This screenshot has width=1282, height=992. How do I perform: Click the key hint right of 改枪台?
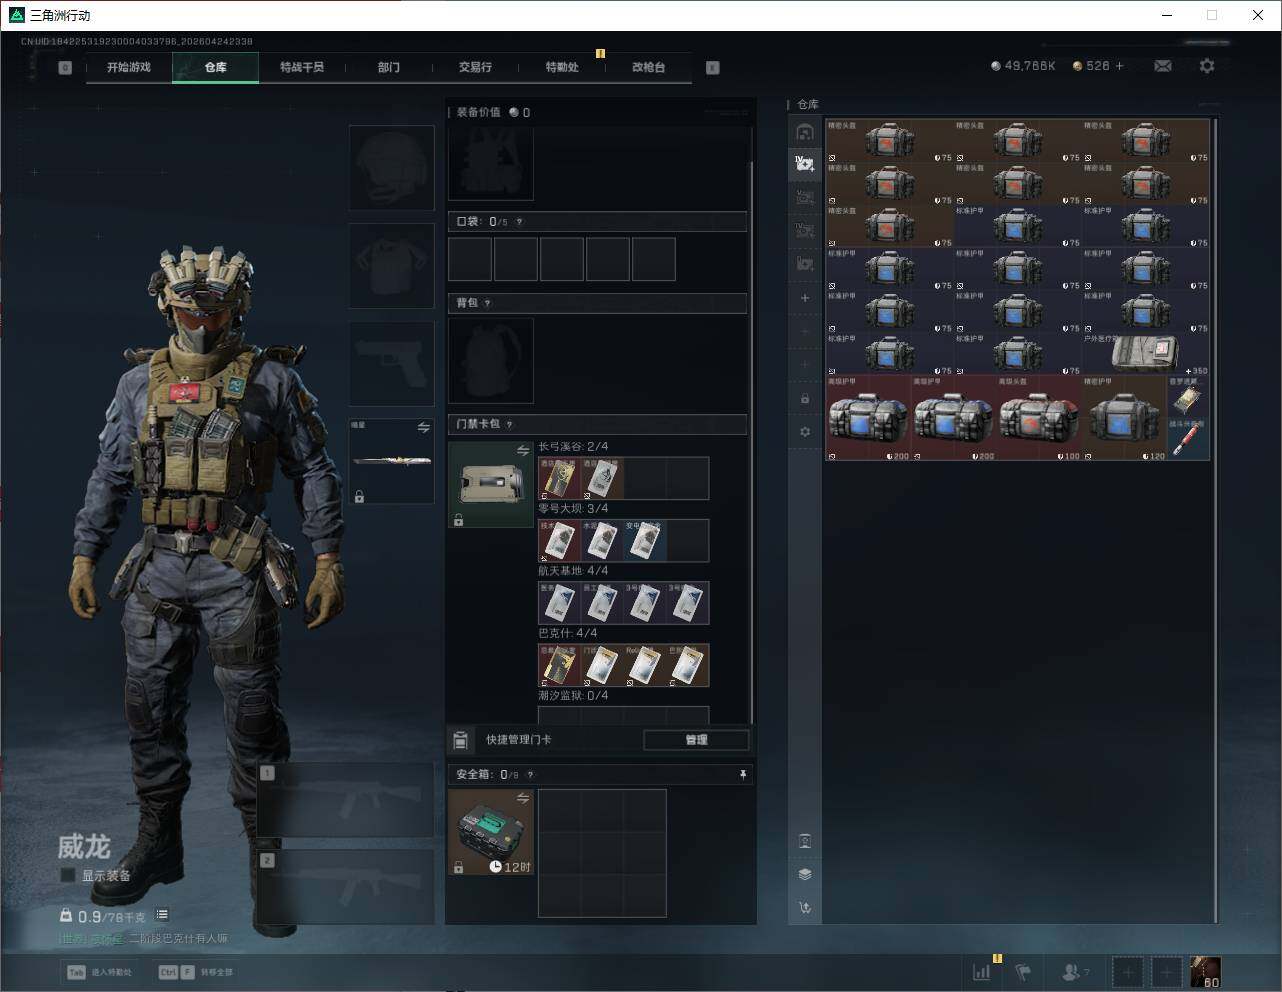click(x=712, y=68)
